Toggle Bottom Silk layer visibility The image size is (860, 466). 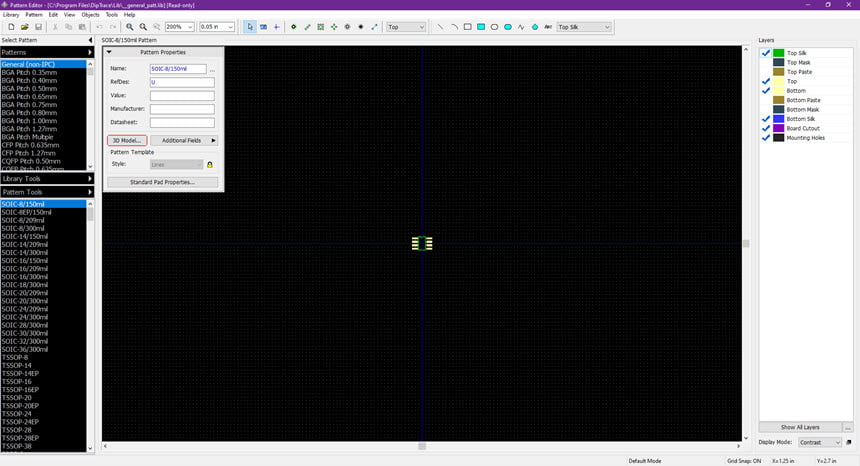click(x=766, y=119)
